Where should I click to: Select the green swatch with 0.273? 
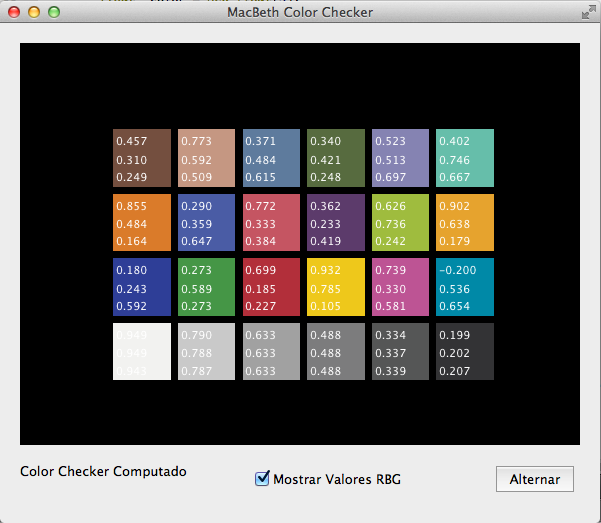click(x=206, y=287)
